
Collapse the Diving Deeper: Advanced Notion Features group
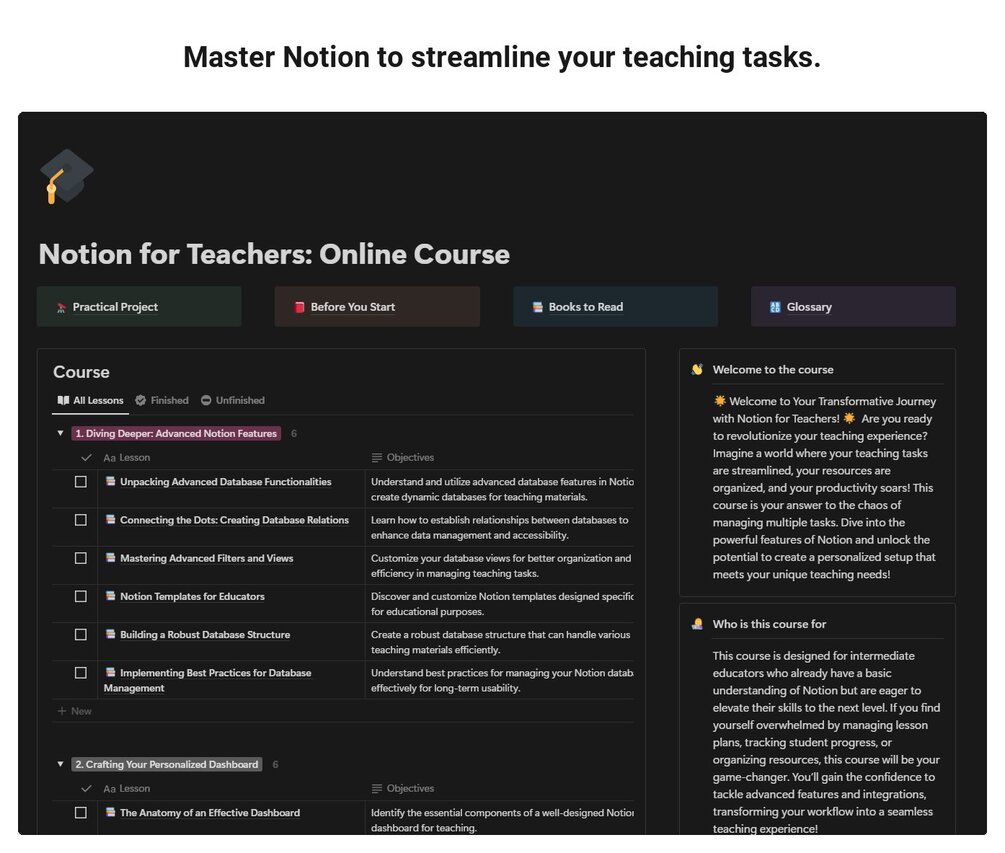(60, 434)
